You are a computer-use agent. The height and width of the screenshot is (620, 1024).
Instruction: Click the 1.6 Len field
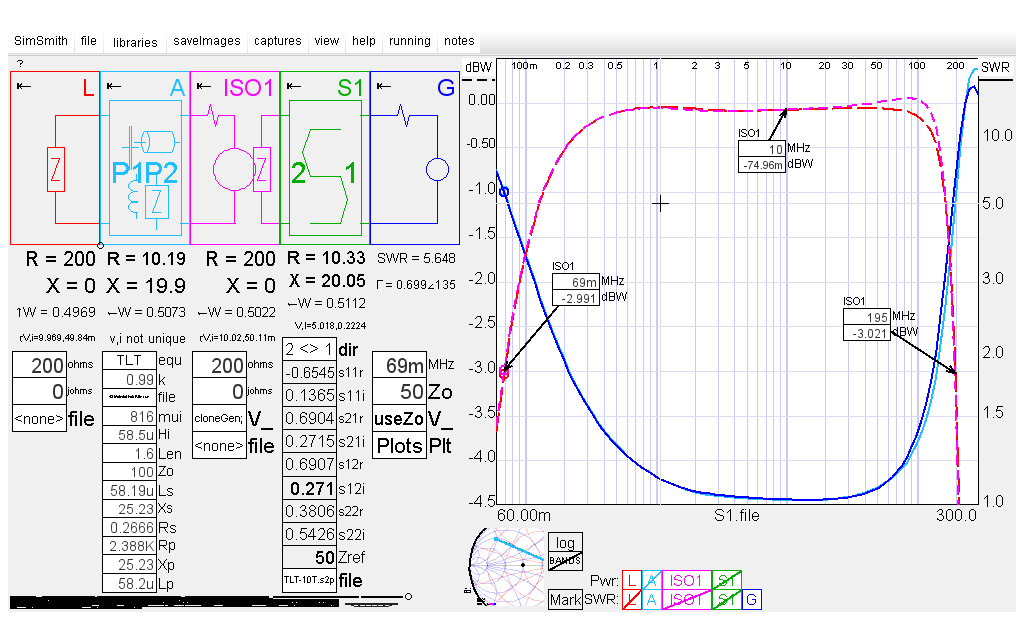point(129,453)
